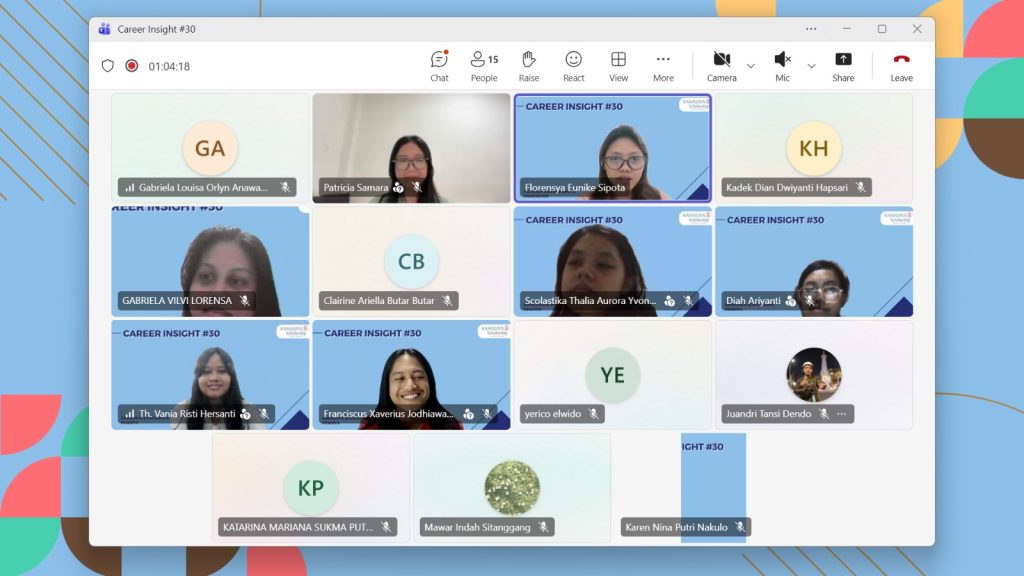Click muted mic icon on KATARINA MARIANA

coord(387,527)
